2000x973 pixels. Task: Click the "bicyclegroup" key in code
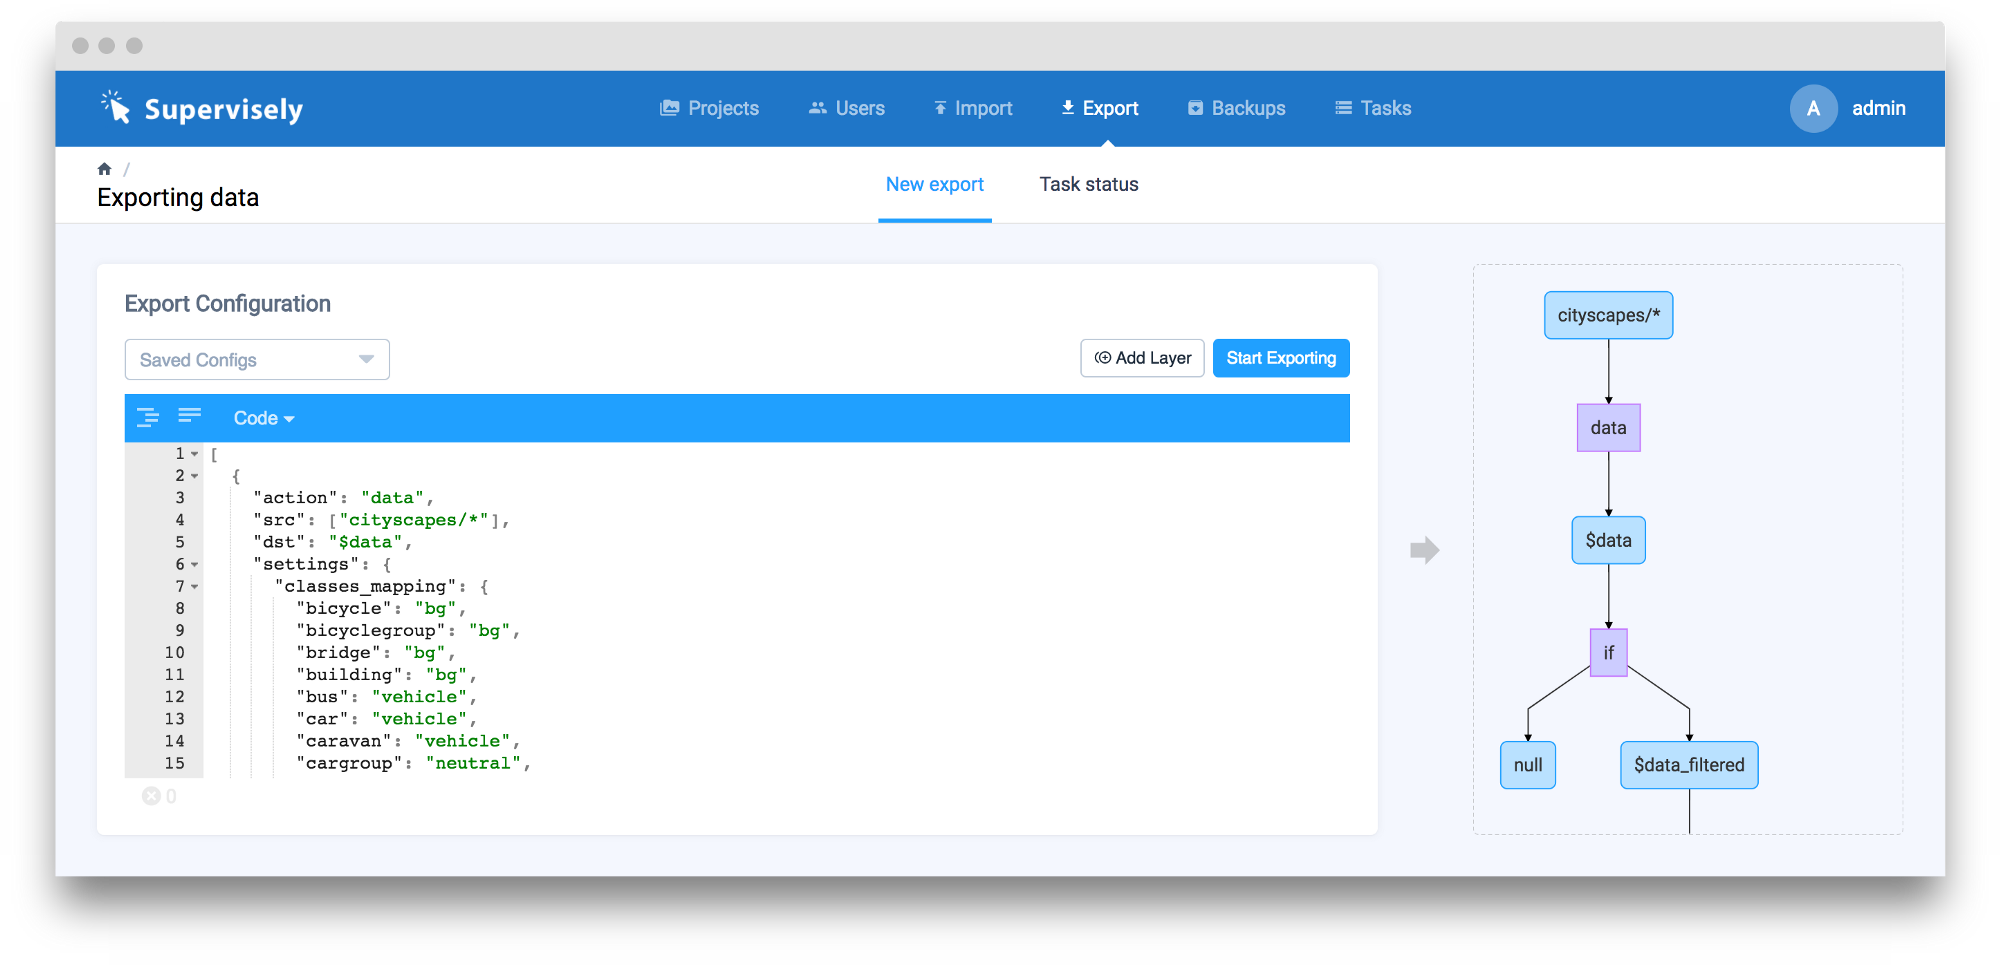[371, 631]
